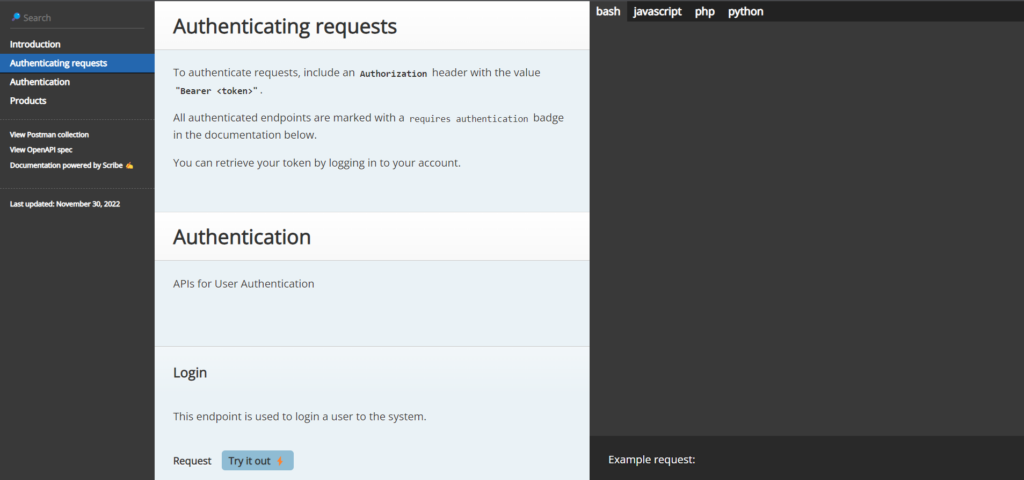Click the Authentication main heading
Image resolution: width=1024 pixels, height=480 pixels.
(x=242, y=237)
